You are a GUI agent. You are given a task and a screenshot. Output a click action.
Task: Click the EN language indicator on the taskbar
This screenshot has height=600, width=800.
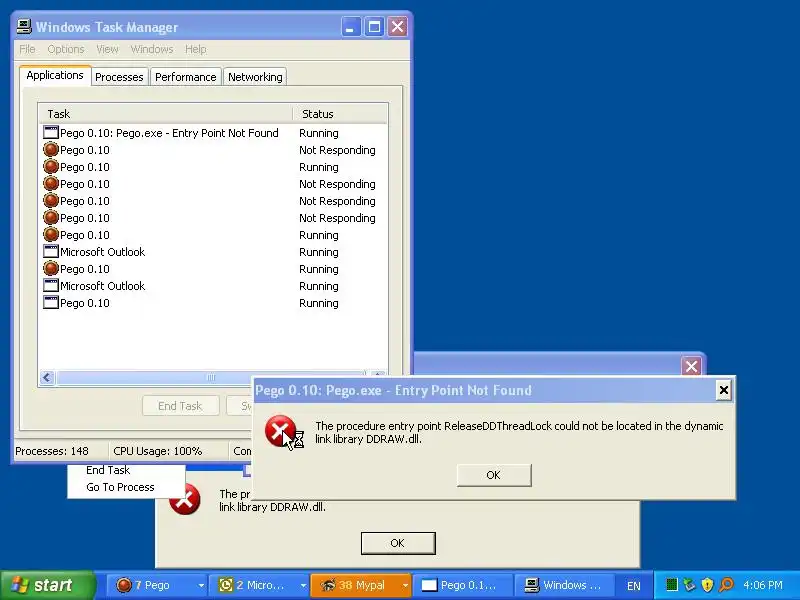coord(634,586)
